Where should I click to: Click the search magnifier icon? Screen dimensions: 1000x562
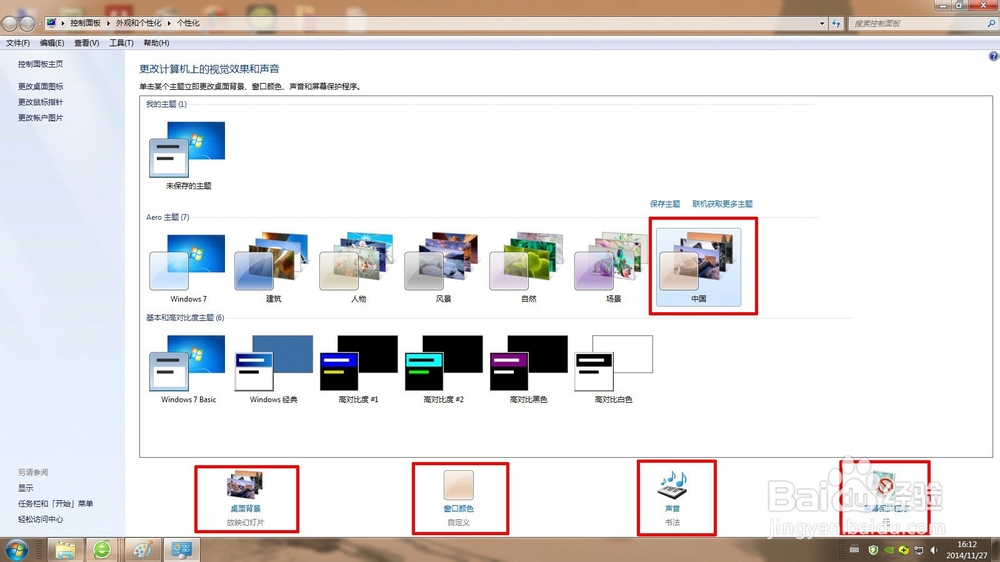(x=991, y=24)
